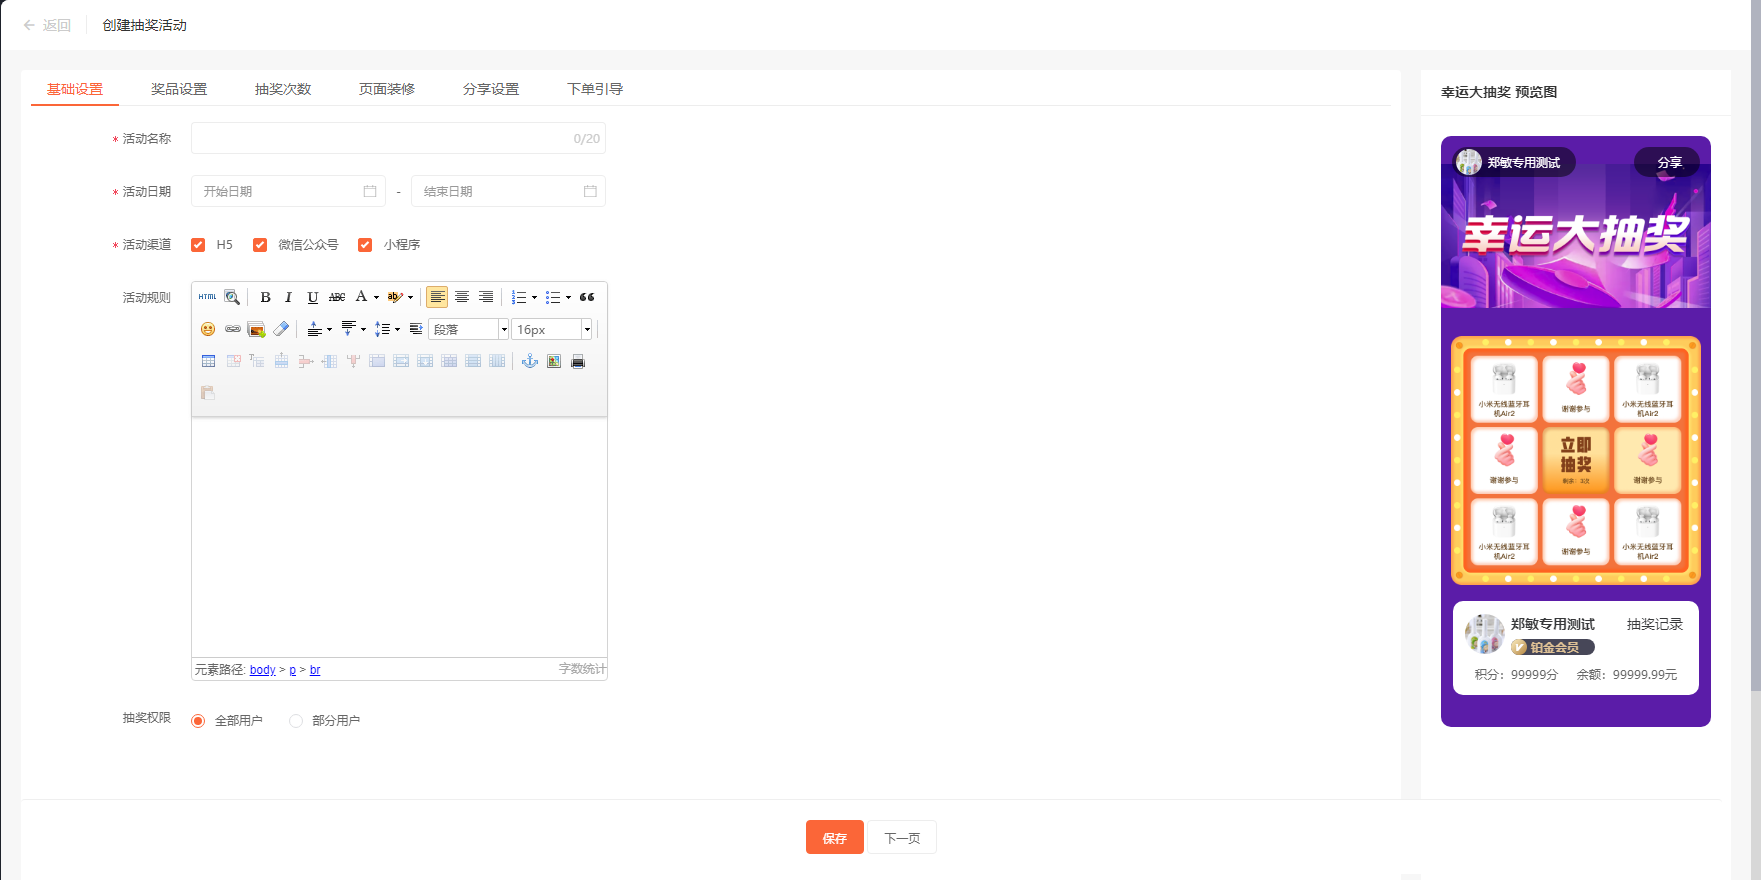
Task: Align text right
Action: point(486,297)
